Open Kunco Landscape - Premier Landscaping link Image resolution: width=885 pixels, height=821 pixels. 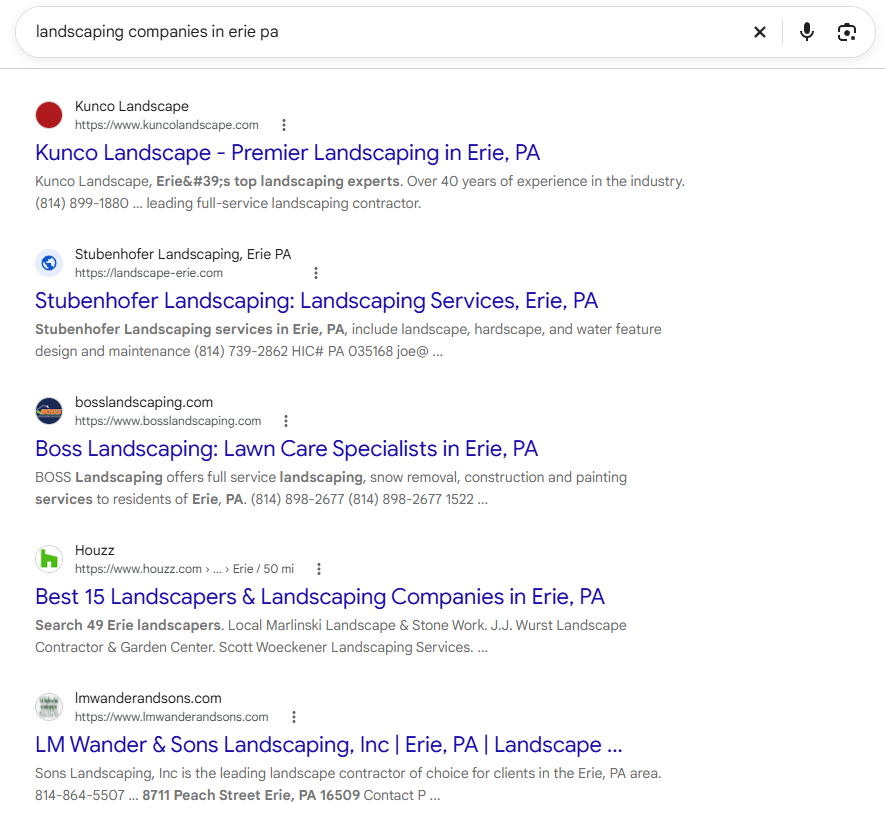[x=287, y=153]
